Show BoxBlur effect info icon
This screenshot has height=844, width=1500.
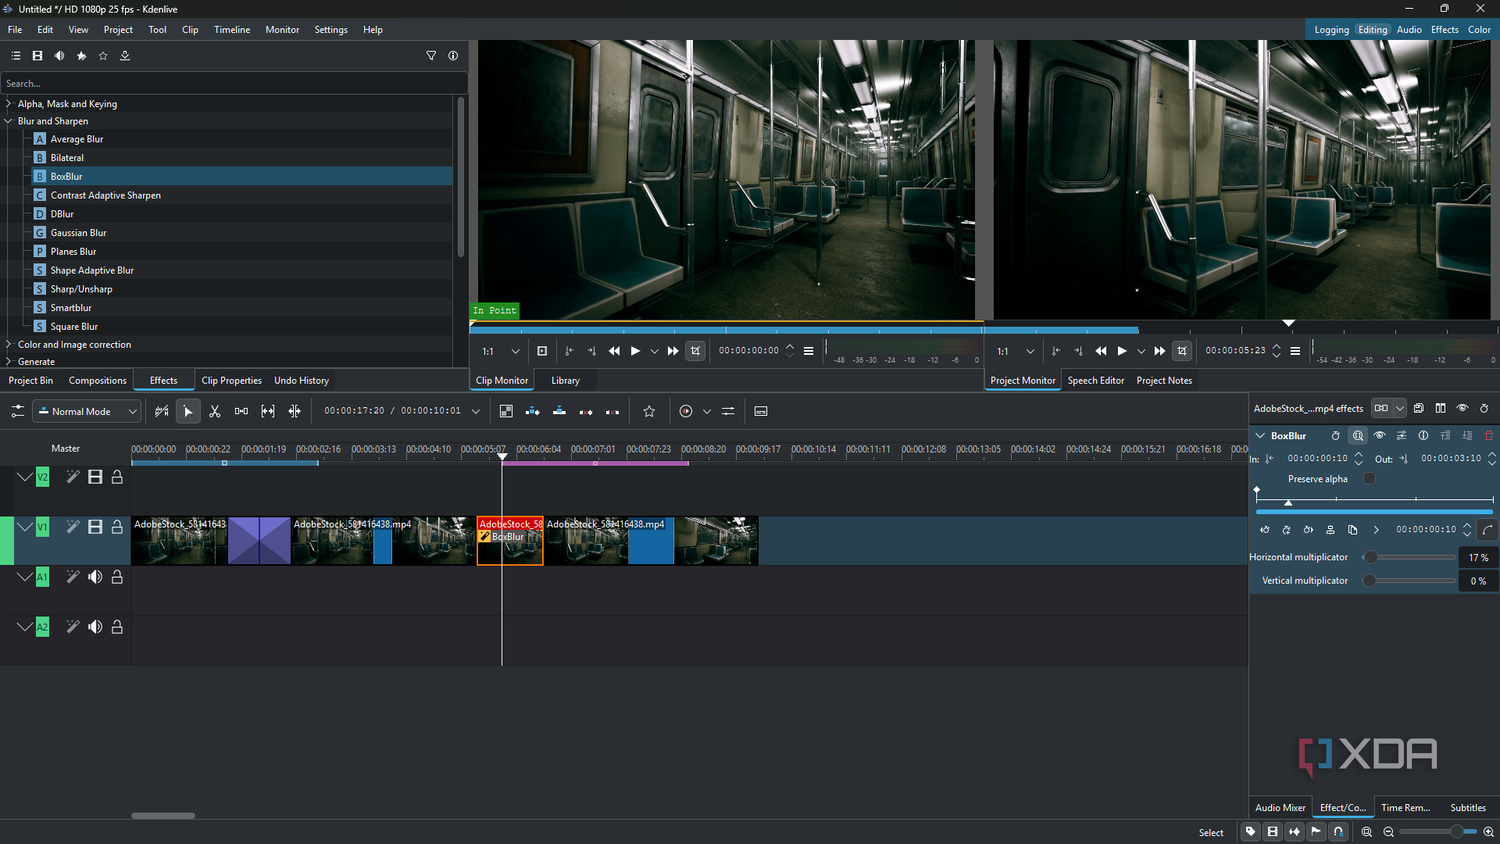point(1423,436)
